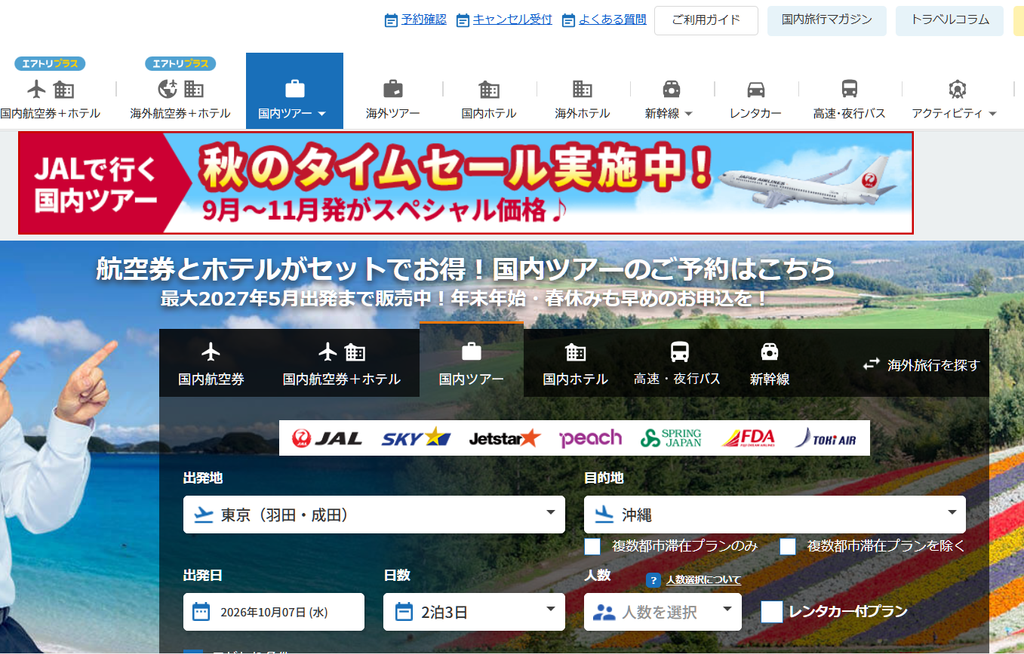Open 海外ホテル building icon in navigation
Image resolution: width=1024 pixels, height=654 pixels.
coord(582,89)
